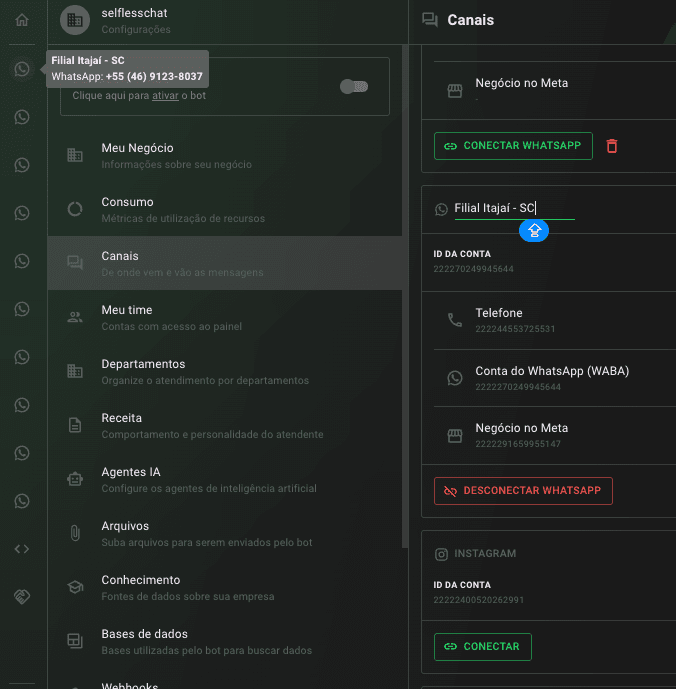
Task: Open the code brackets icon in sidebar
Action: click(22, 549)
